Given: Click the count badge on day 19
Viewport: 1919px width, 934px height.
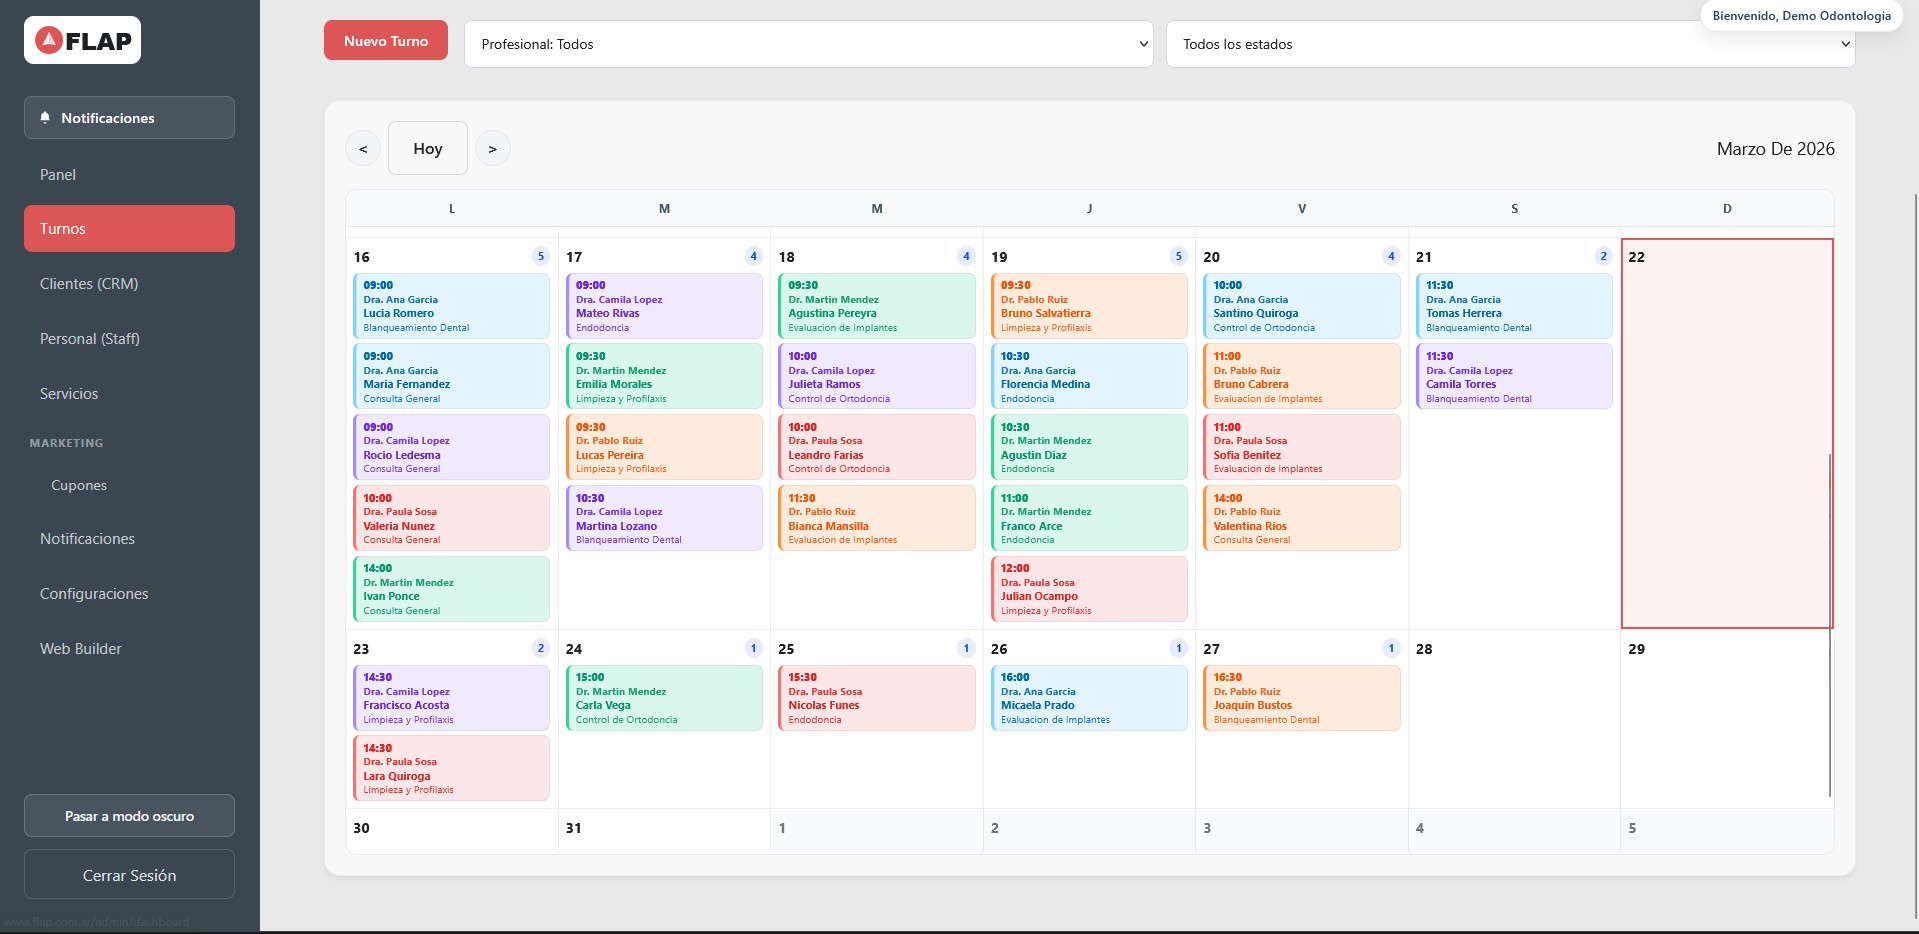Looking at the screenshot, I should (x=1178, y=256).
